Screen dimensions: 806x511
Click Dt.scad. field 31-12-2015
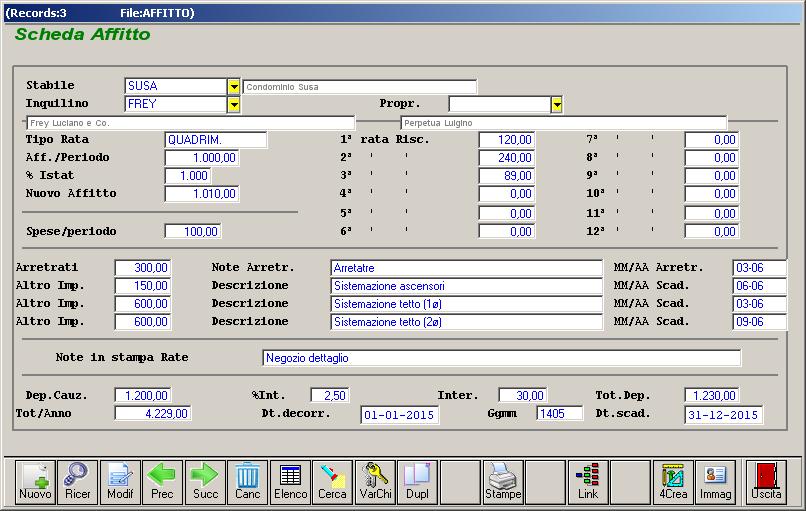[724, 415]
